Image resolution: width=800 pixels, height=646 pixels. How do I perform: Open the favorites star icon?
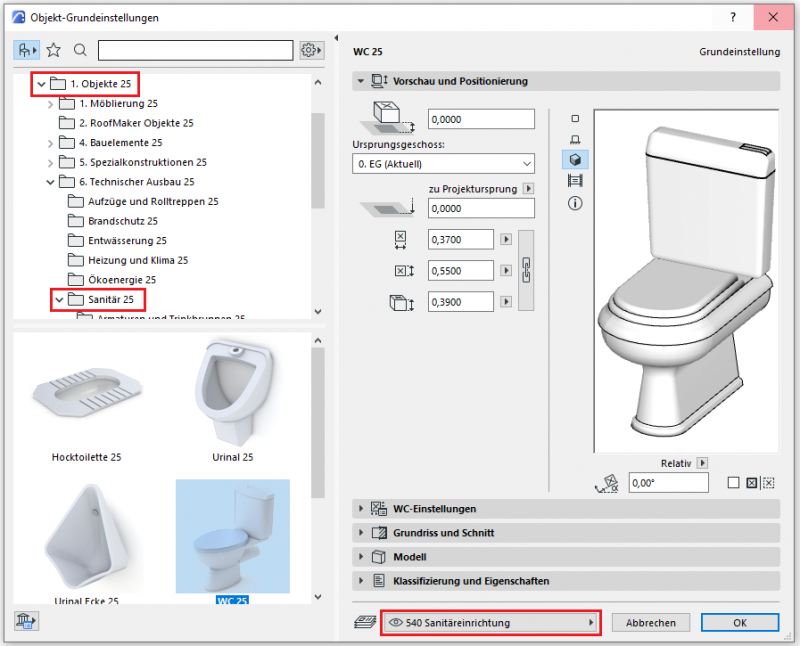54,50
